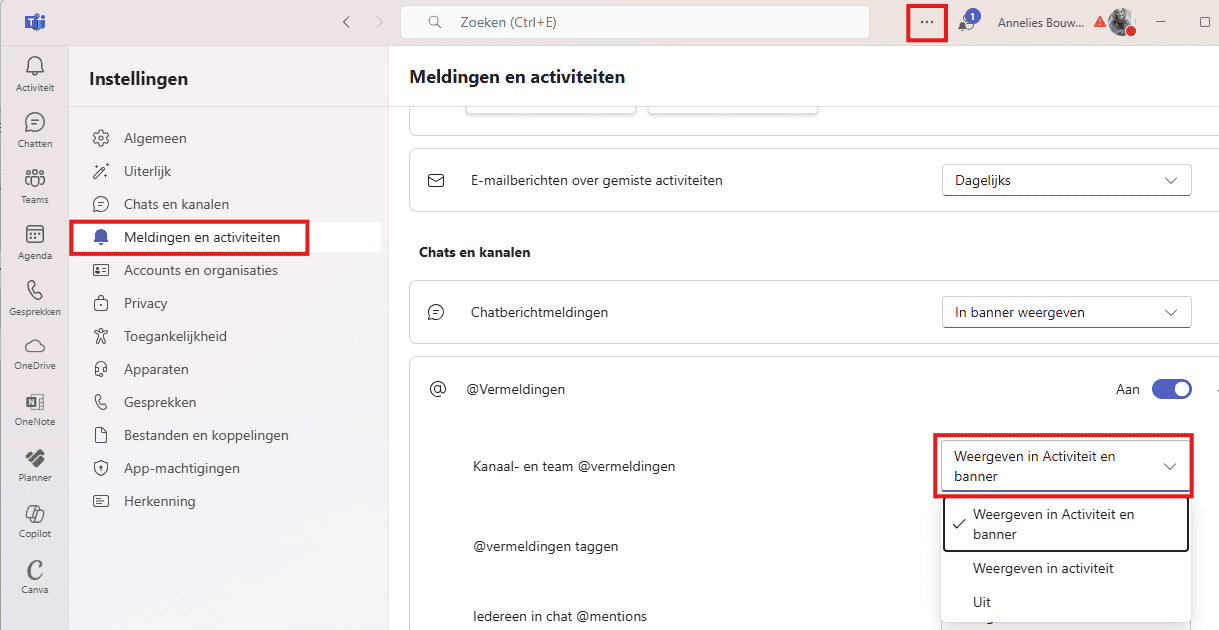Open the Planner app icon
1219x630 pixels.
click(x=35, y=465)
